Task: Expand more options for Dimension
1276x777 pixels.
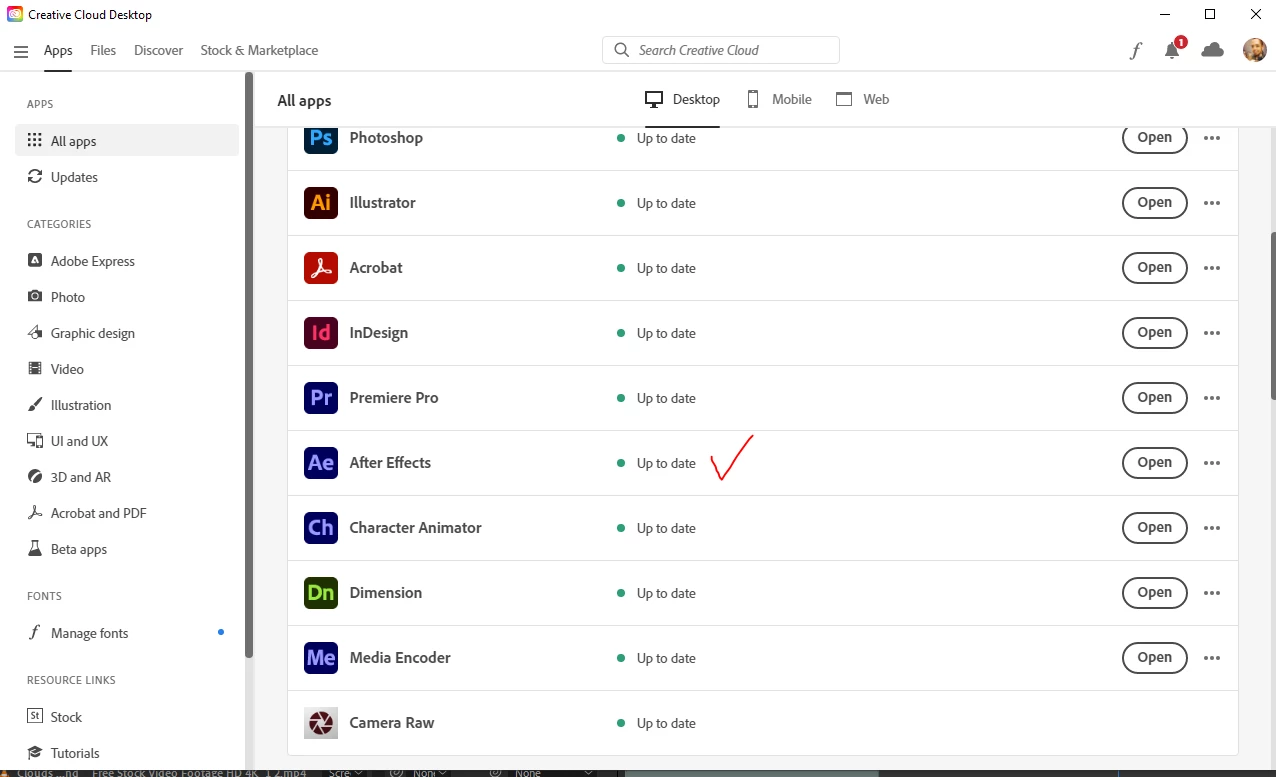Action: (1212, 593)
